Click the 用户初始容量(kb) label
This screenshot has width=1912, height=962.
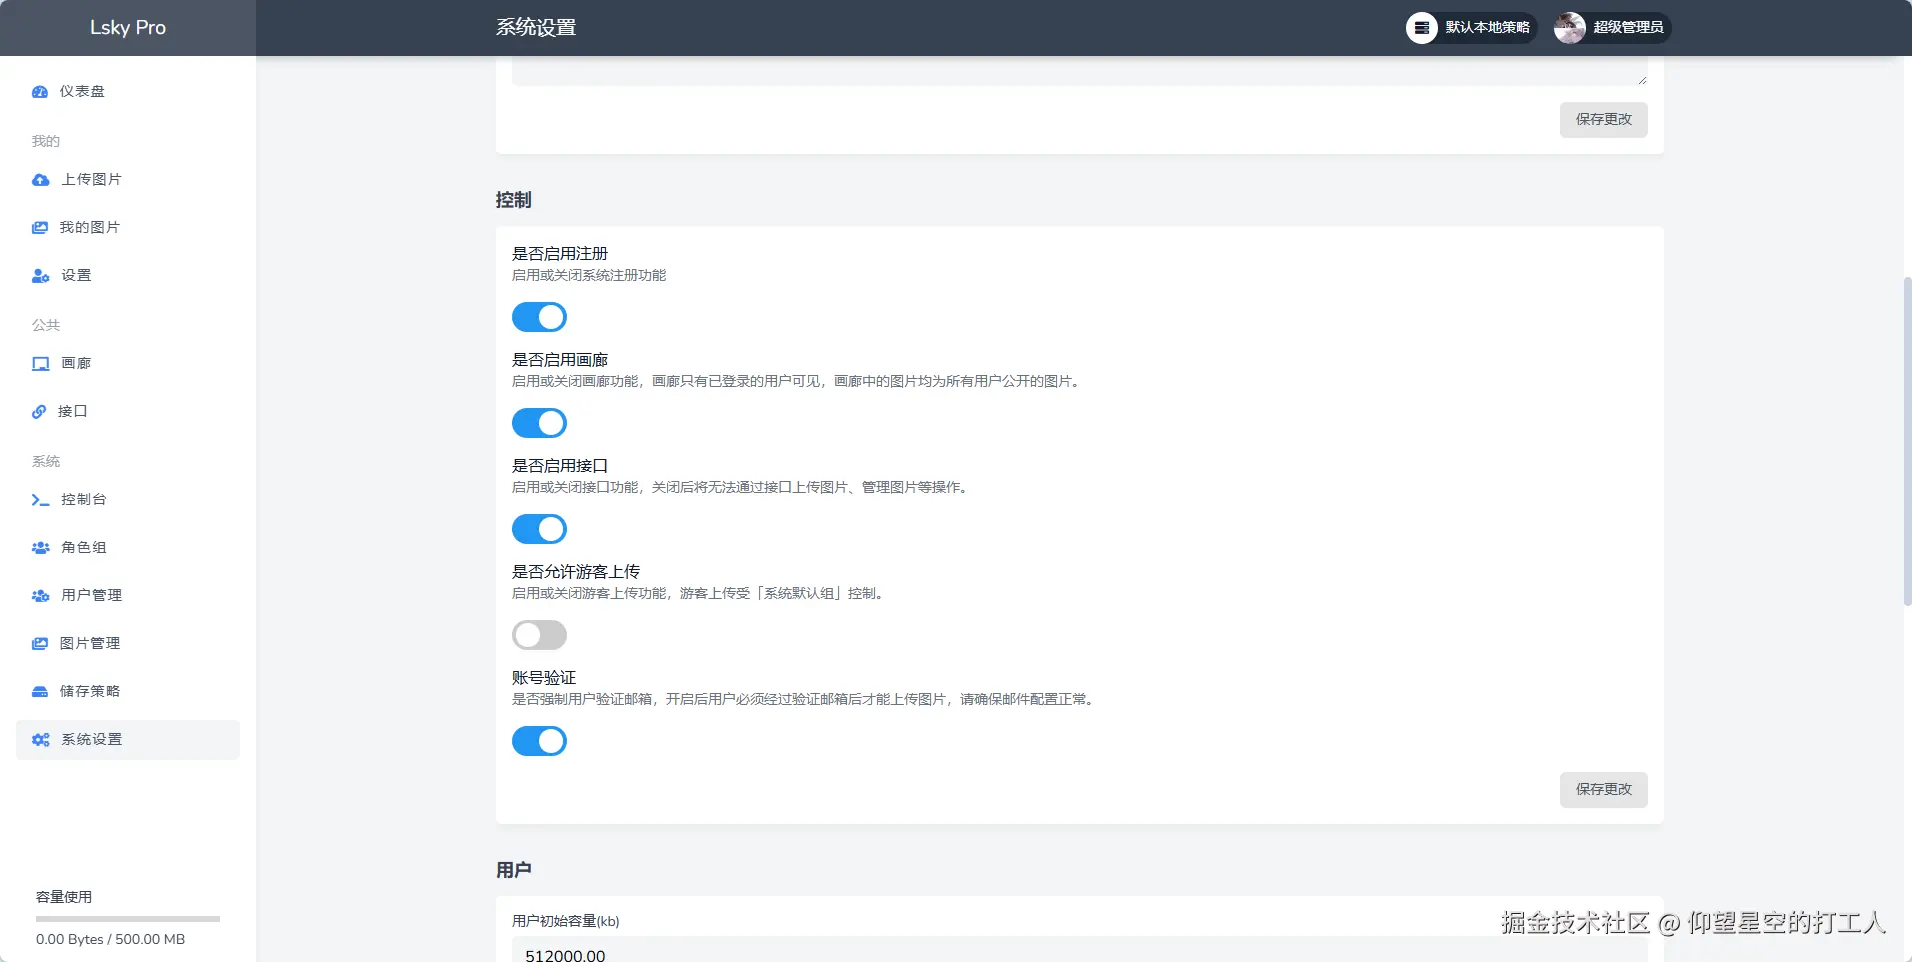[566, 922]
